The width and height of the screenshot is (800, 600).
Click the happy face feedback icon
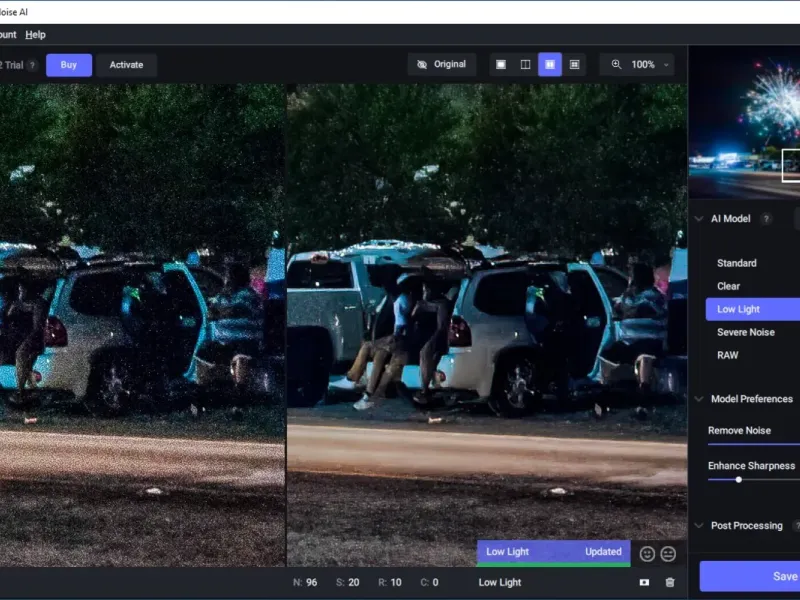coord(647,554)
